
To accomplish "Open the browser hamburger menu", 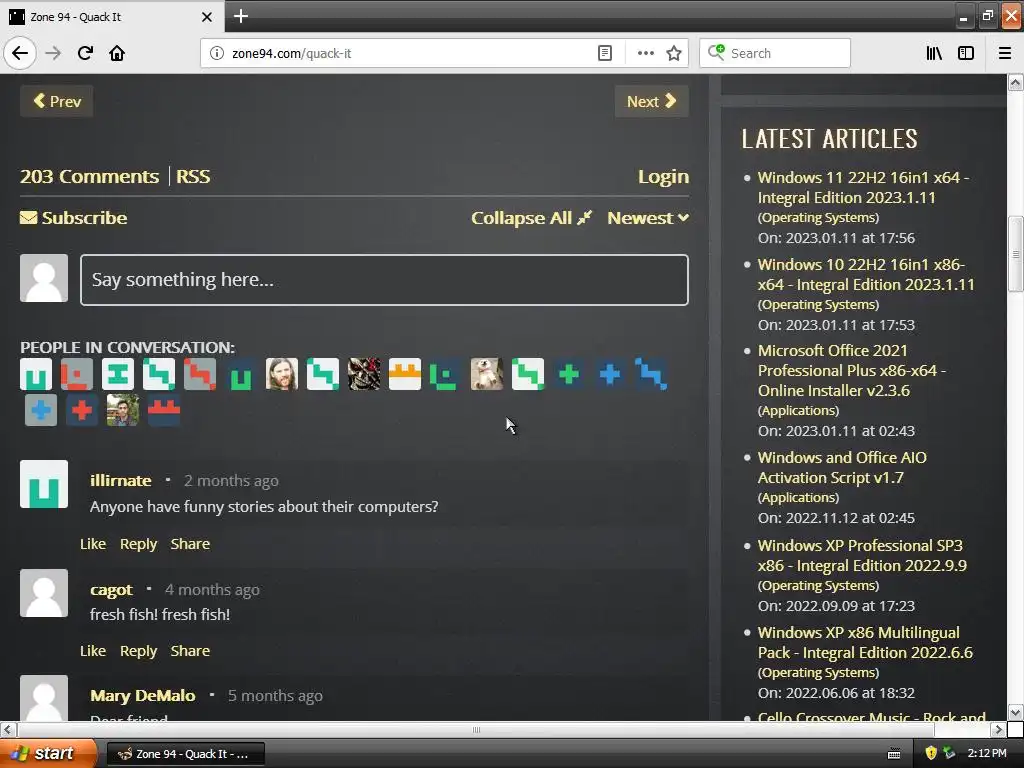I will point(1005,53).
